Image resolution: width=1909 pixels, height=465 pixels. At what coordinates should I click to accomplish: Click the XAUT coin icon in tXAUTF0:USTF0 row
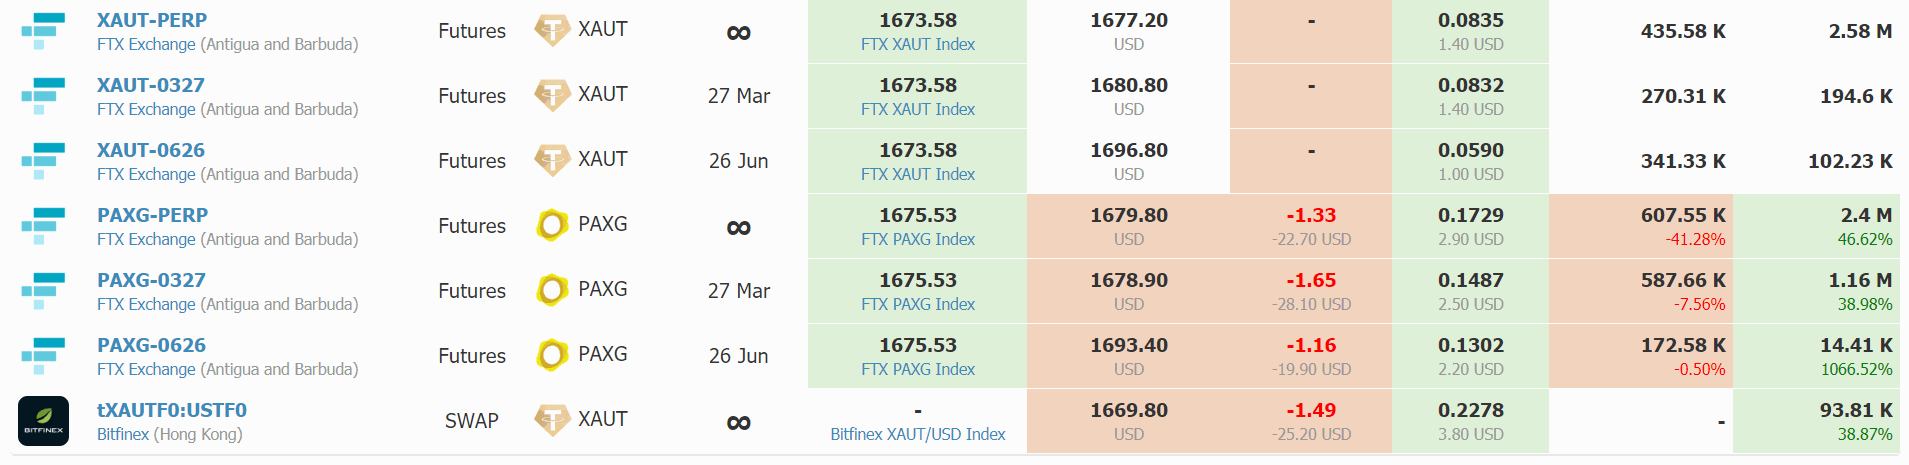552,420
